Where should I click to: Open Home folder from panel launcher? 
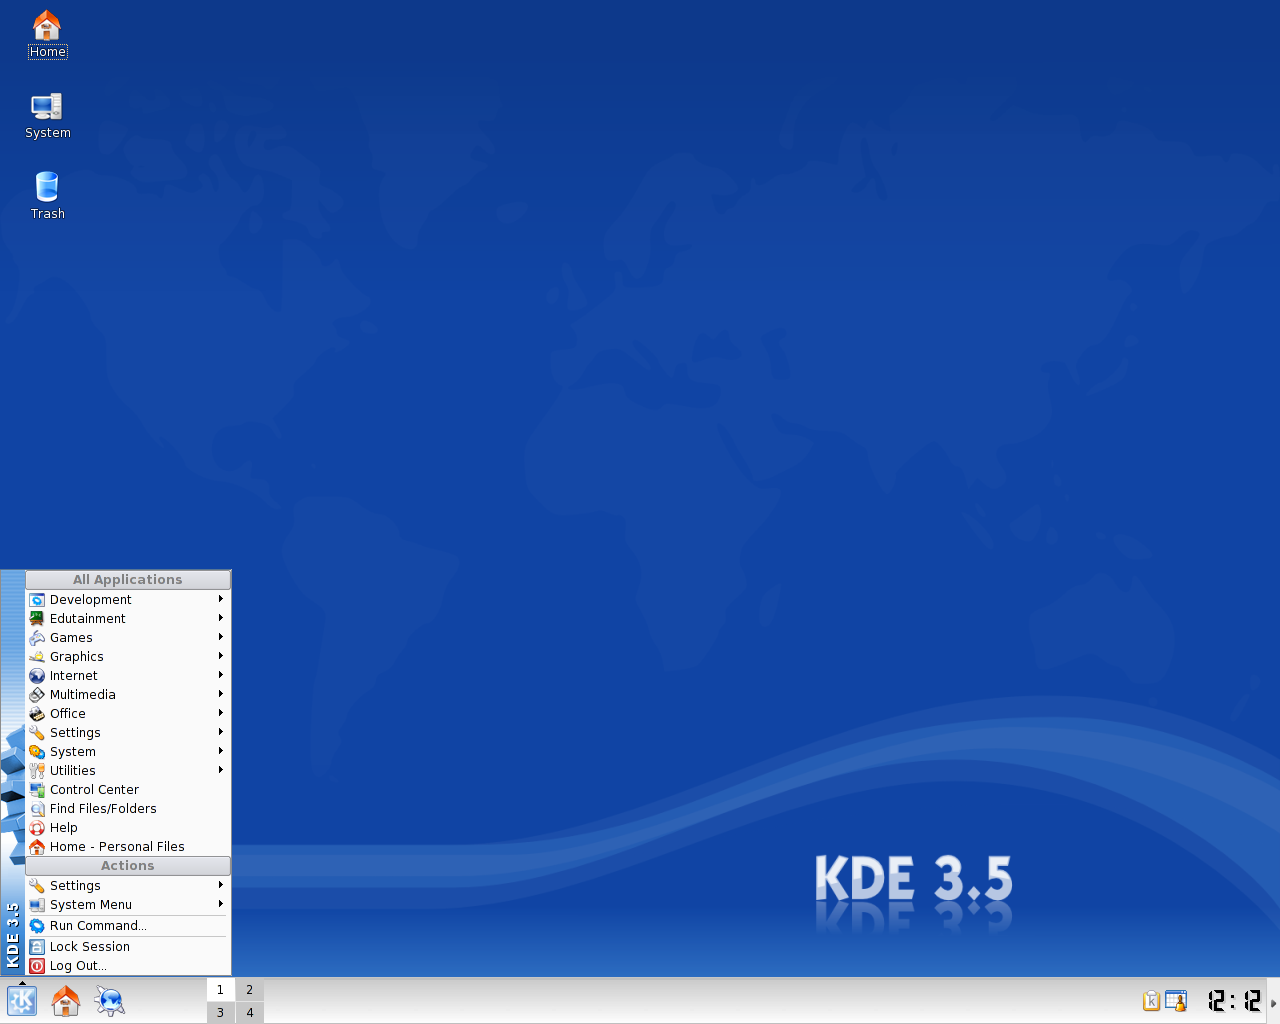(x=66, y=1001)
